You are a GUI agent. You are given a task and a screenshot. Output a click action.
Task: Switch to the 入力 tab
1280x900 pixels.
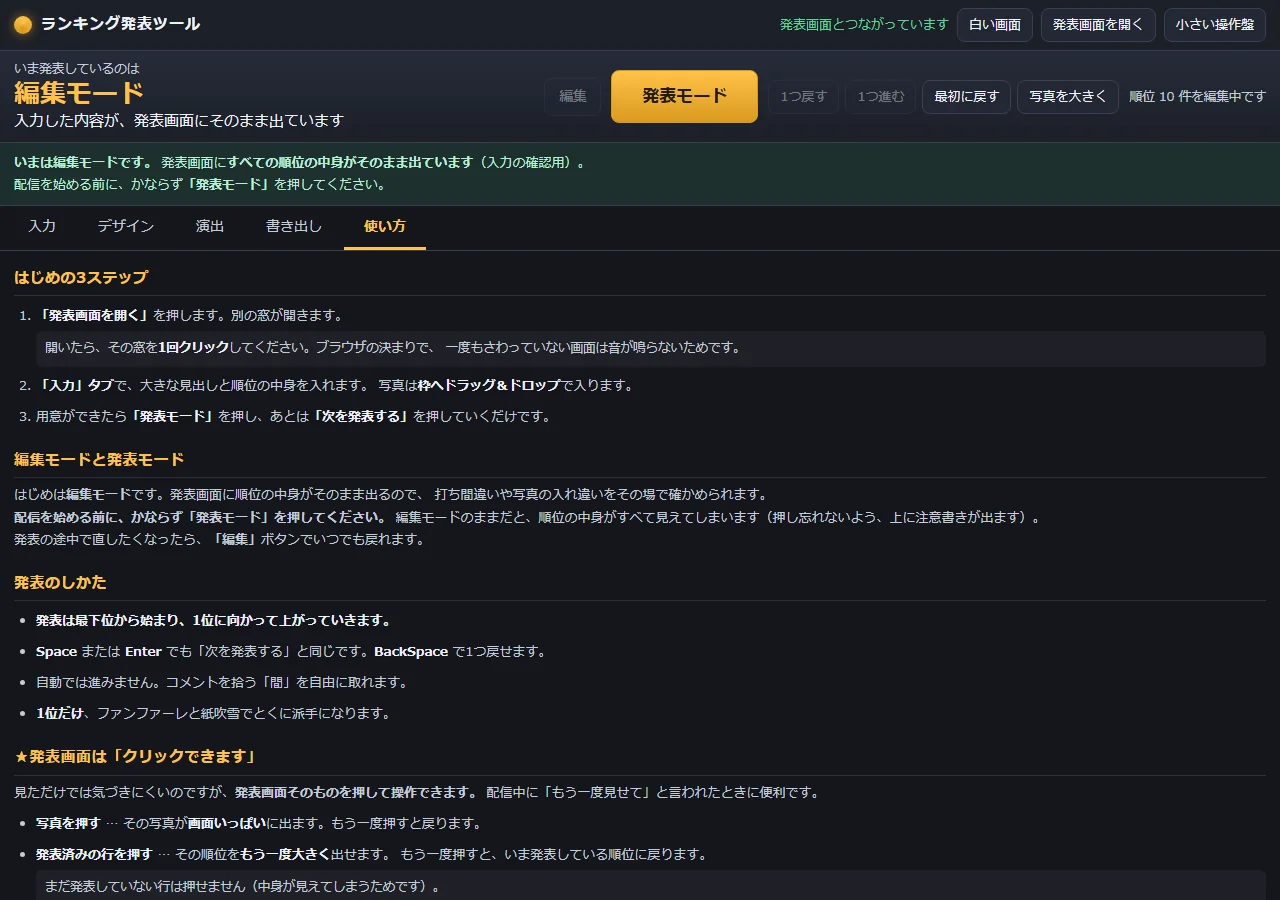[42, 227]
